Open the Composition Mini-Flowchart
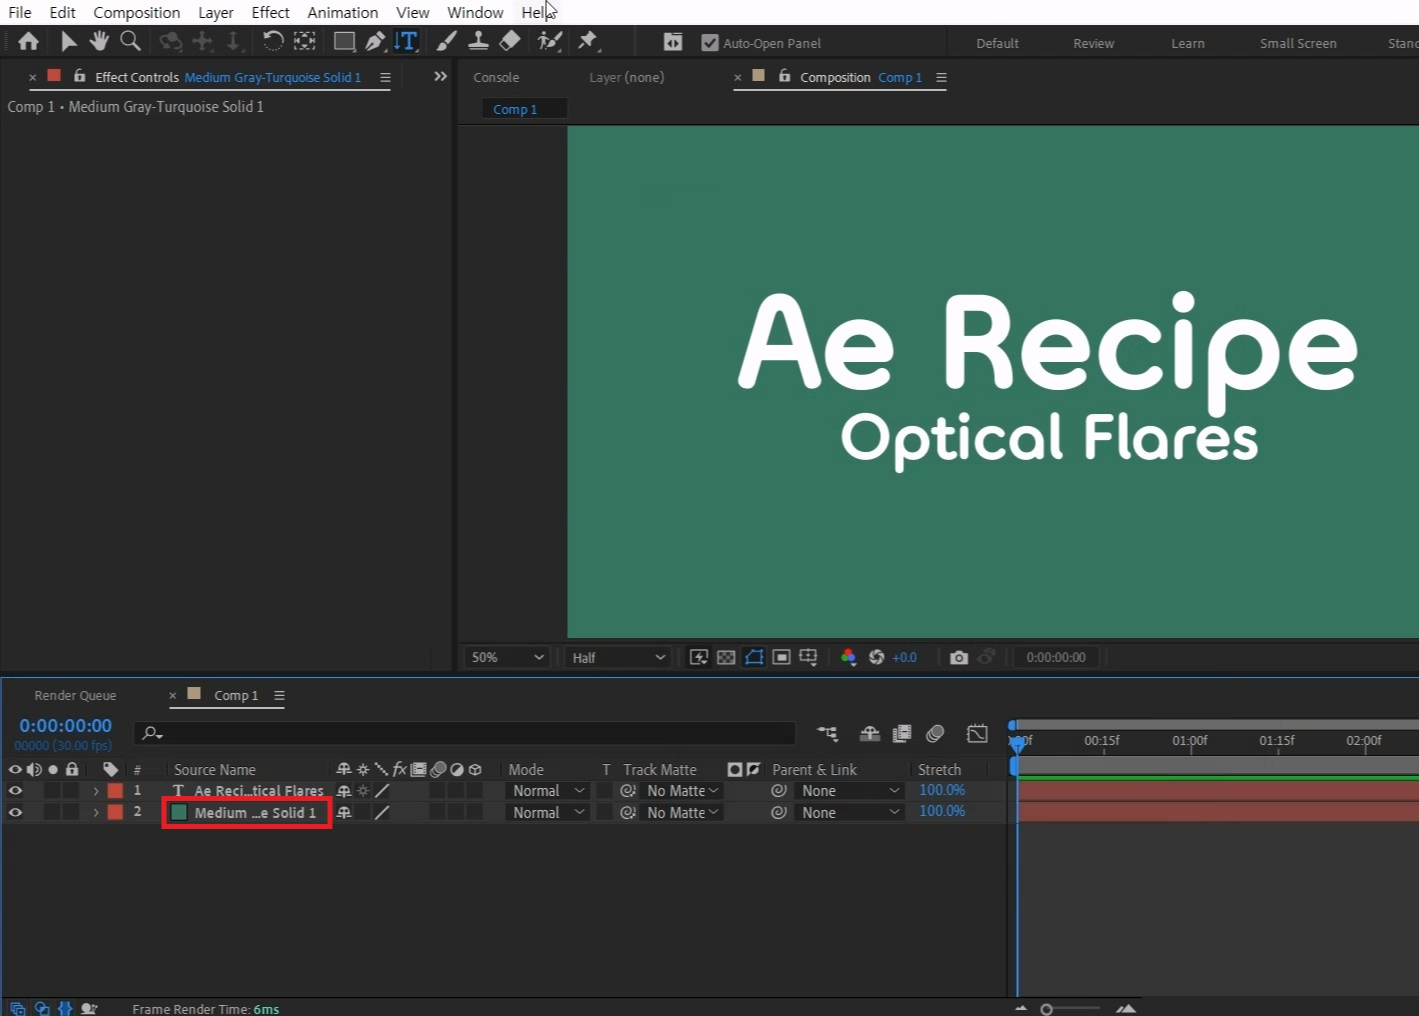 coord(827,733)
